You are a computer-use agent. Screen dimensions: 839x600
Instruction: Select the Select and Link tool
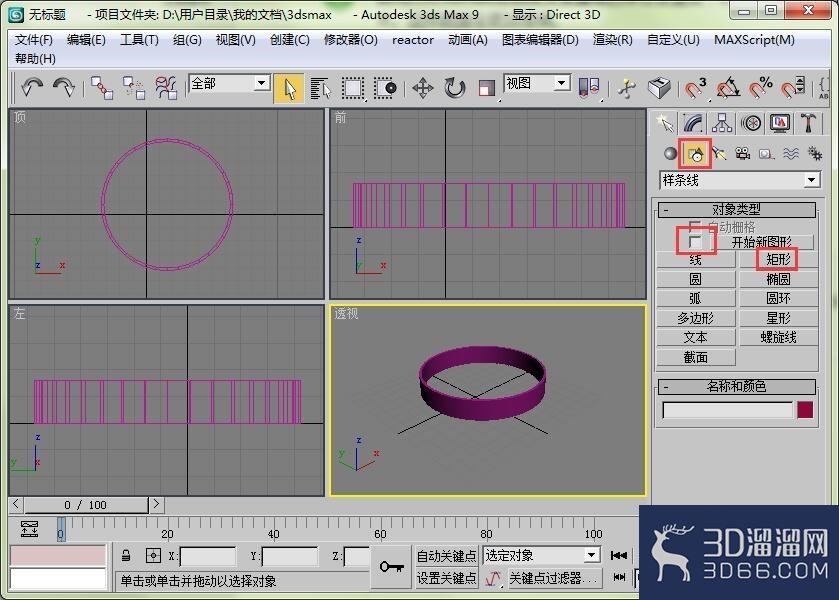(102, 88)
